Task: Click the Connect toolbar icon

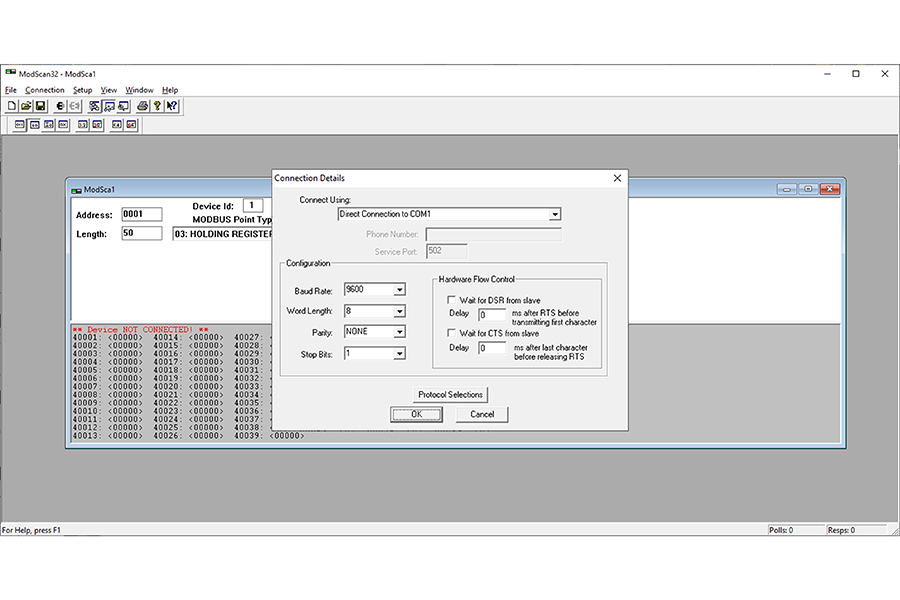Action: click(x=60, y=106)
